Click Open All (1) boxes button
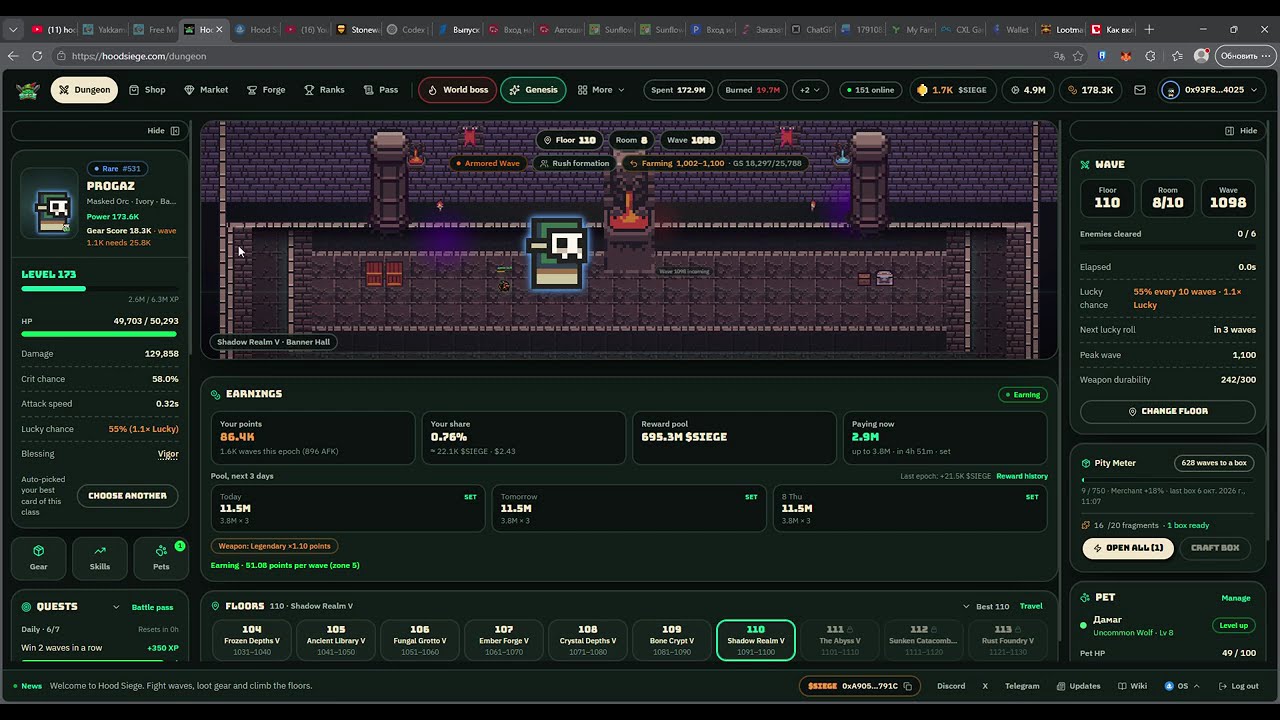This screenshot has height=720, width=1280. [x=1128, y=548]
